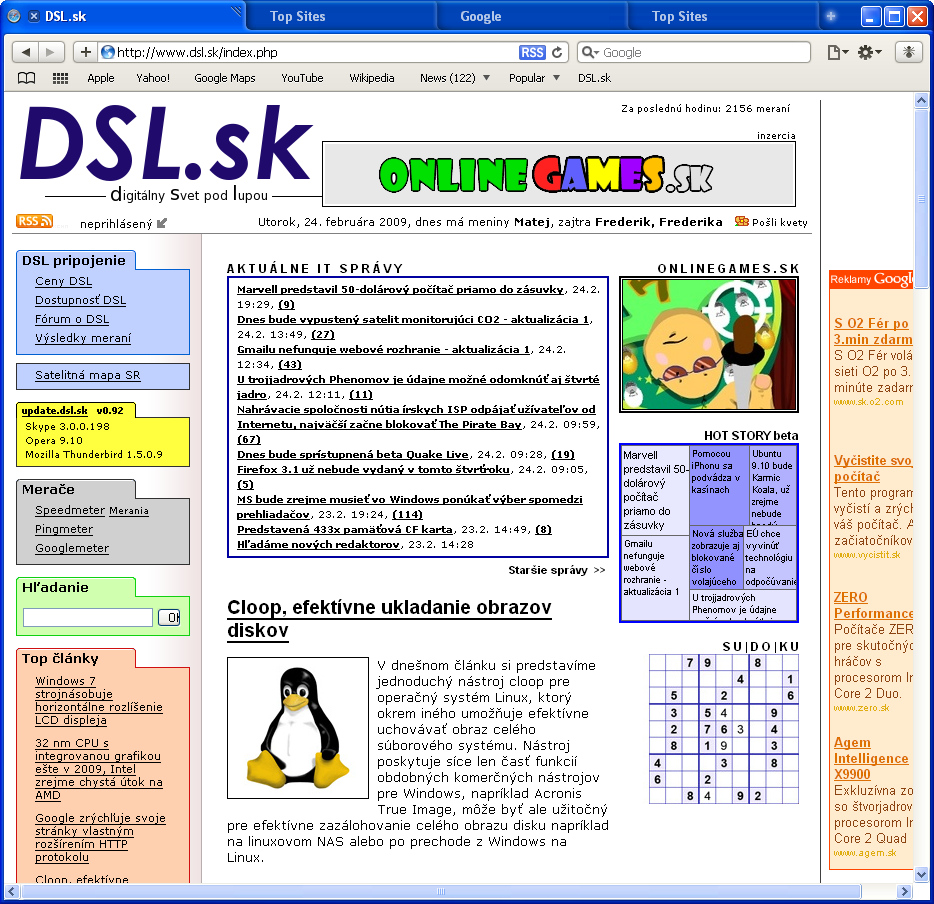This screenshot has width=934, height=904.
Task: Click the login arrow icon next to neprihlásený
Action: click(162, 223)
